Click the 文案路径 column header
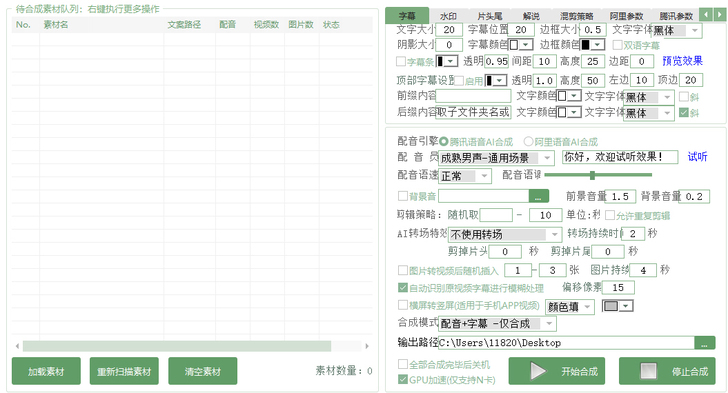 (x=184, y=25)
